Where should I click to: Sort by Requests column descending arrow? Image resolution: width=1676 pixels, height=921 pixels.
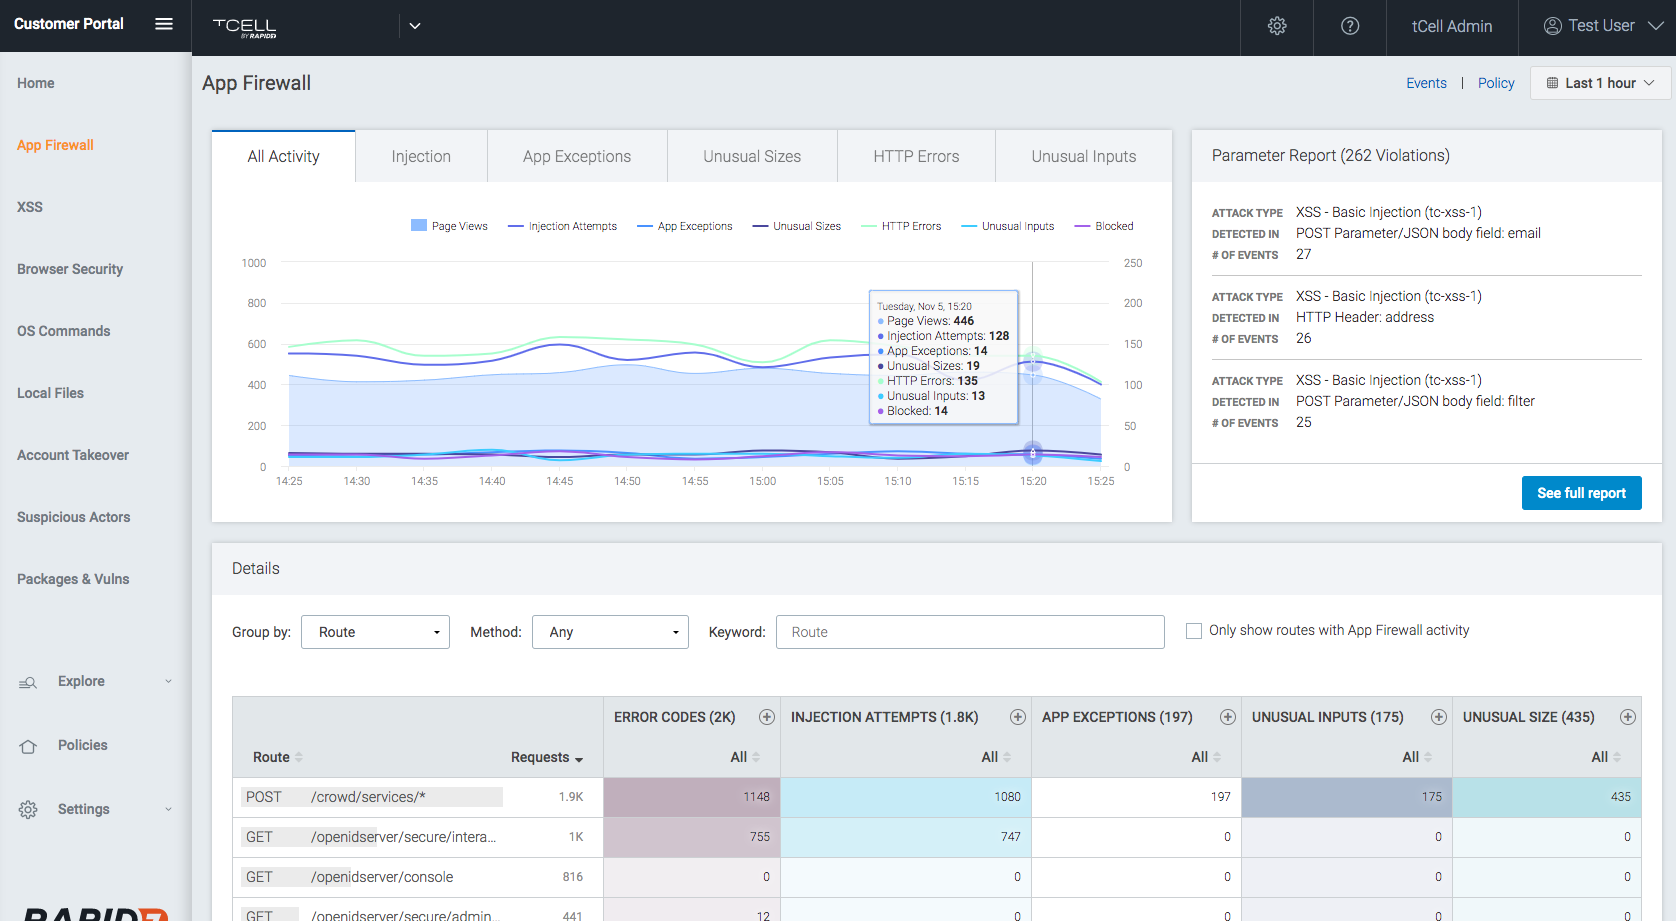click(x=579, y=759)
